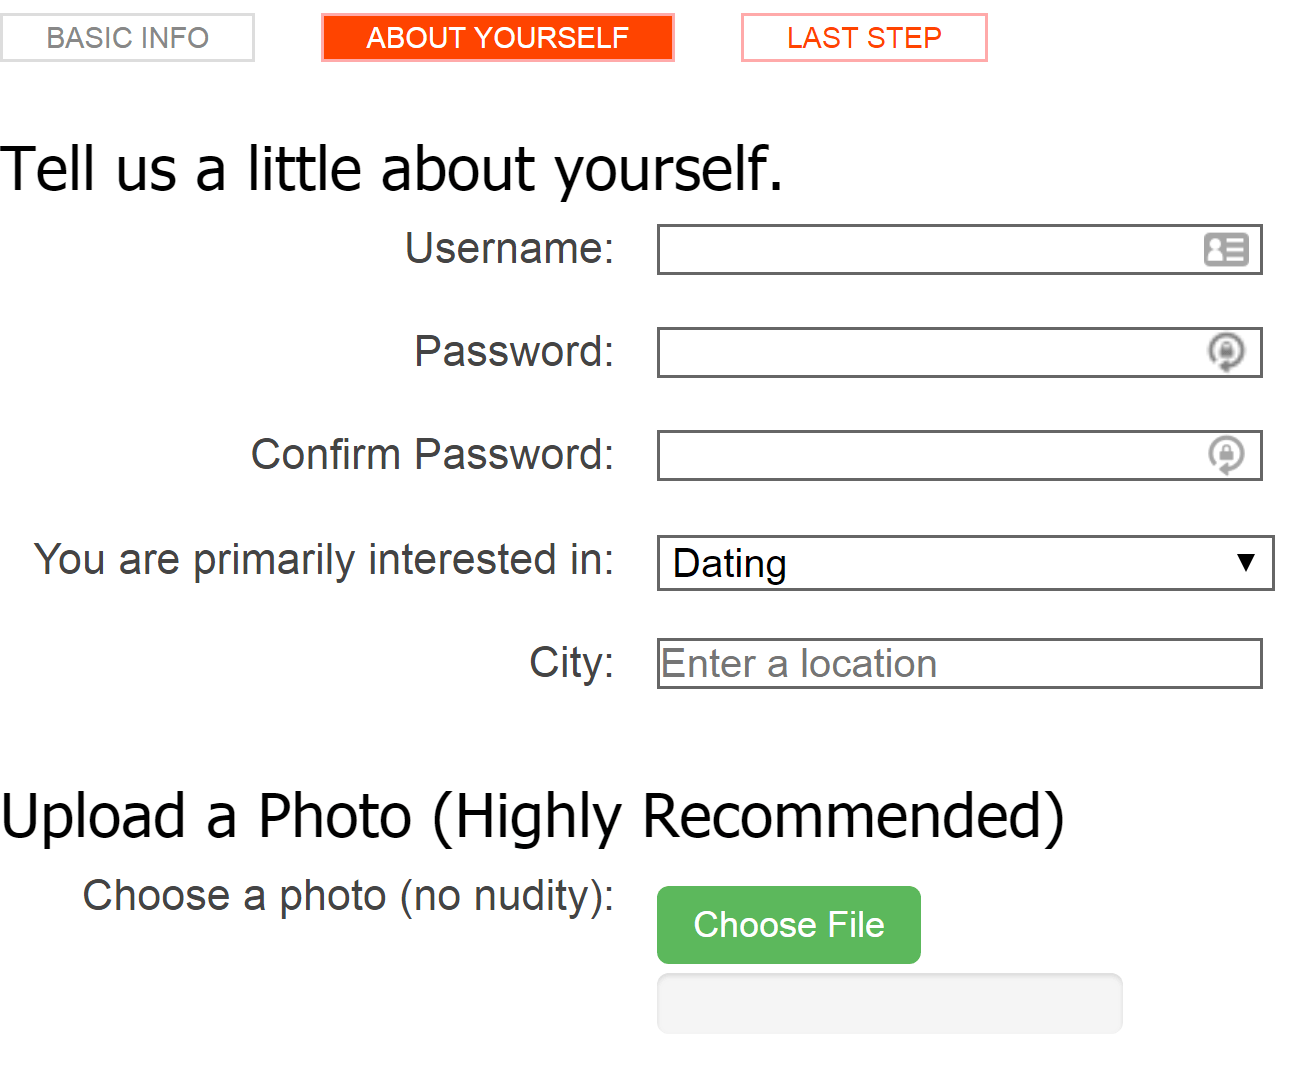Switch to the LAST STEP tab

coord(864,37)
